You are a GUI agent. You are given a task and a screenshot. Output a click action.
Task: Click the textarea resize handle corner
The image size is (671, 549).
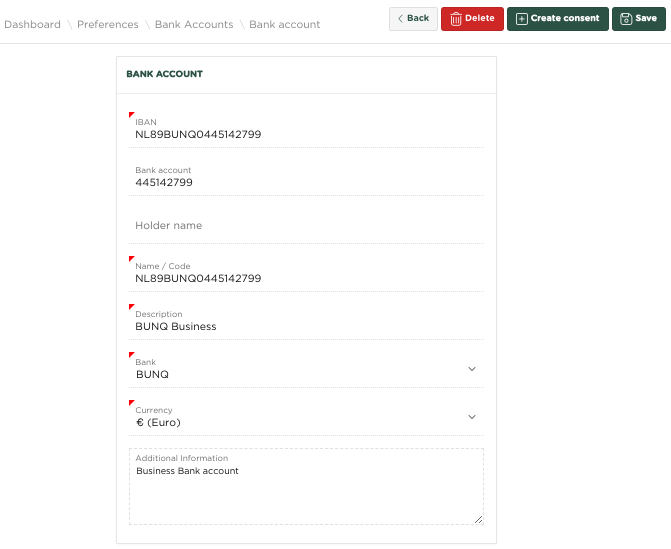[478, 519]
